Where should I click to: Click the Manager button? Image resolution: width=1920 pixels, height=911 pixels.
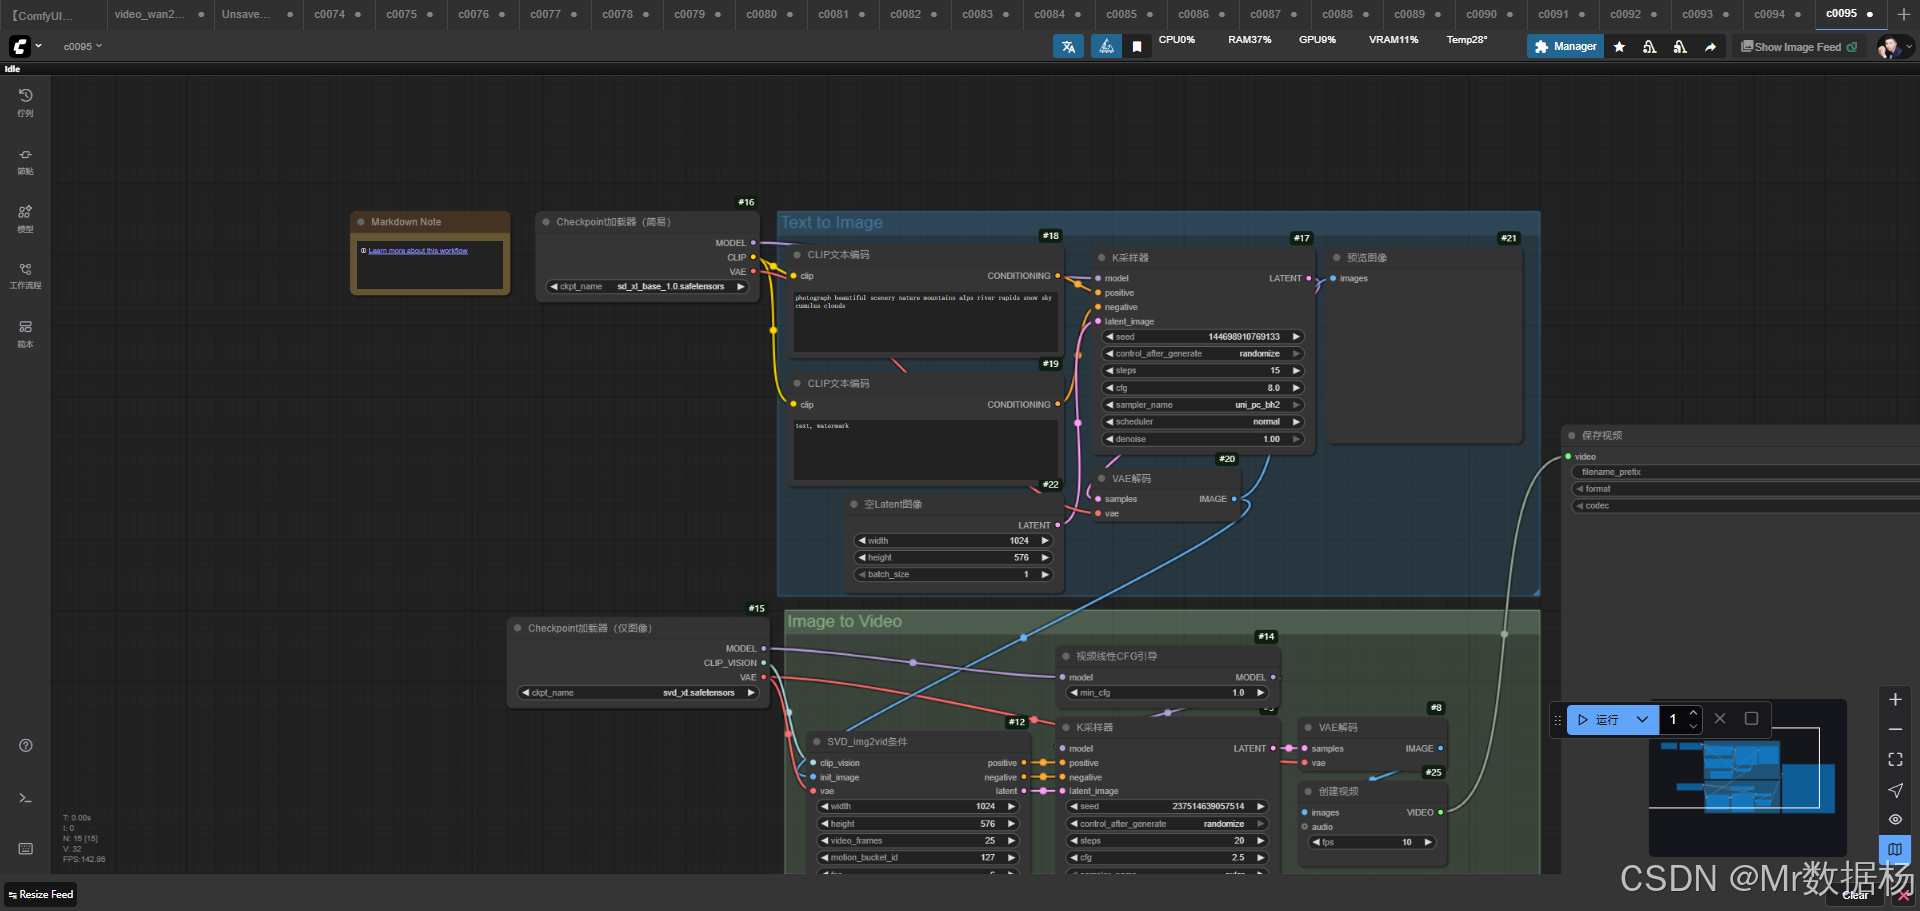tap(1565, 47)
